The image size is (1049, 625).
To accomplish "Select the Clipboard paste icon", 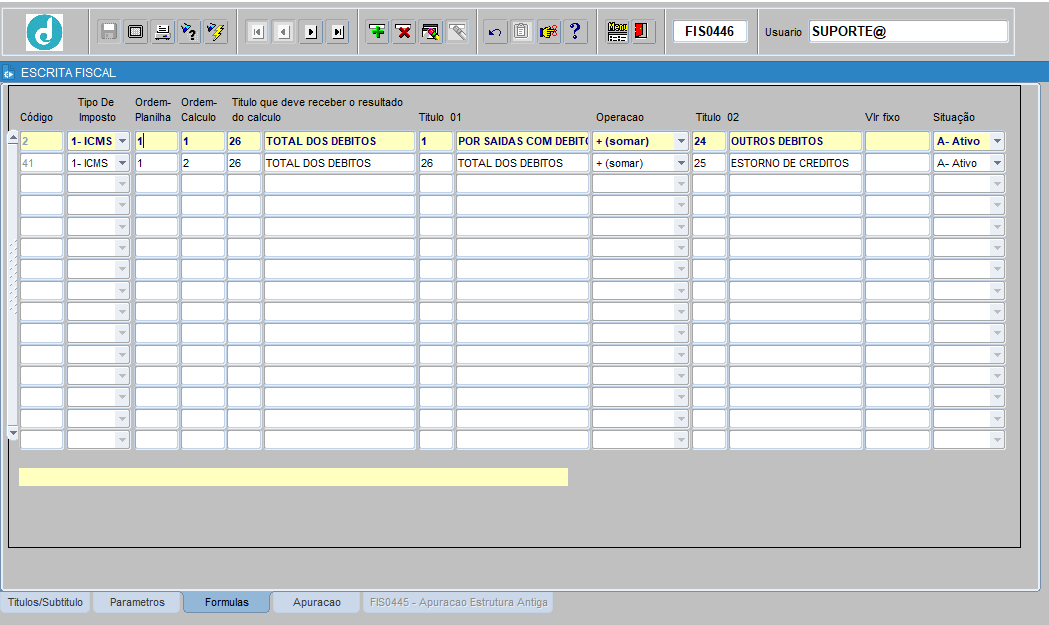I will point(521,31).
